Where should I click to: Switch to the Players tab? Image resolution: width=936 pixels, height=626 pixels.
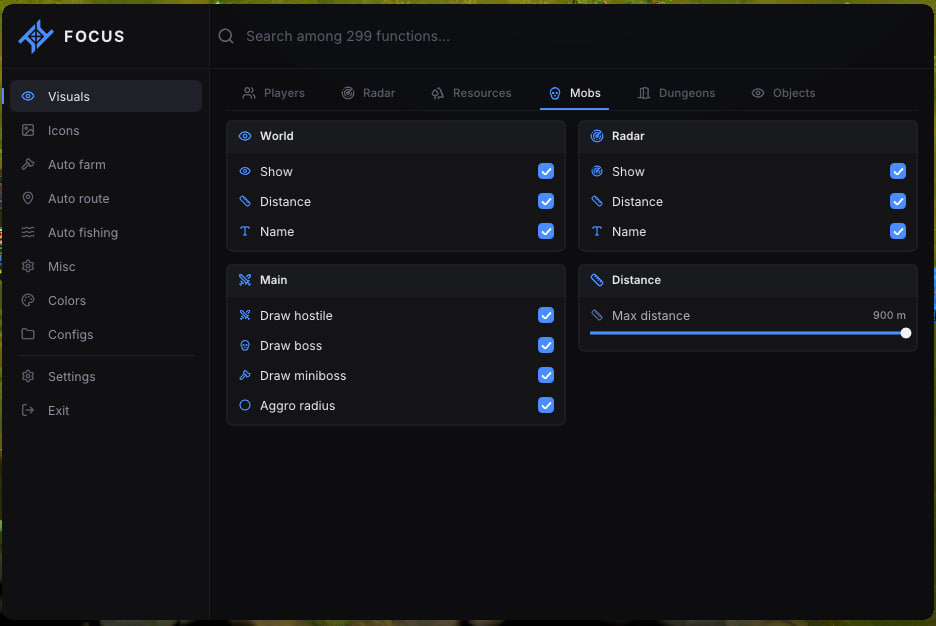pos(273,93)
